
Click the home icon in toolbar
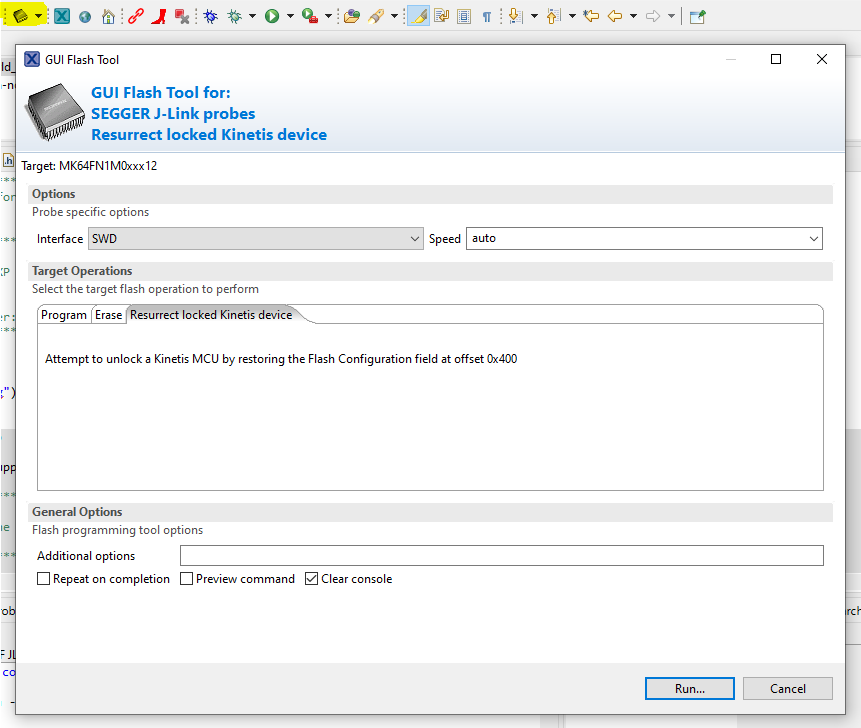pyautogui.click(x=108, y=16)
